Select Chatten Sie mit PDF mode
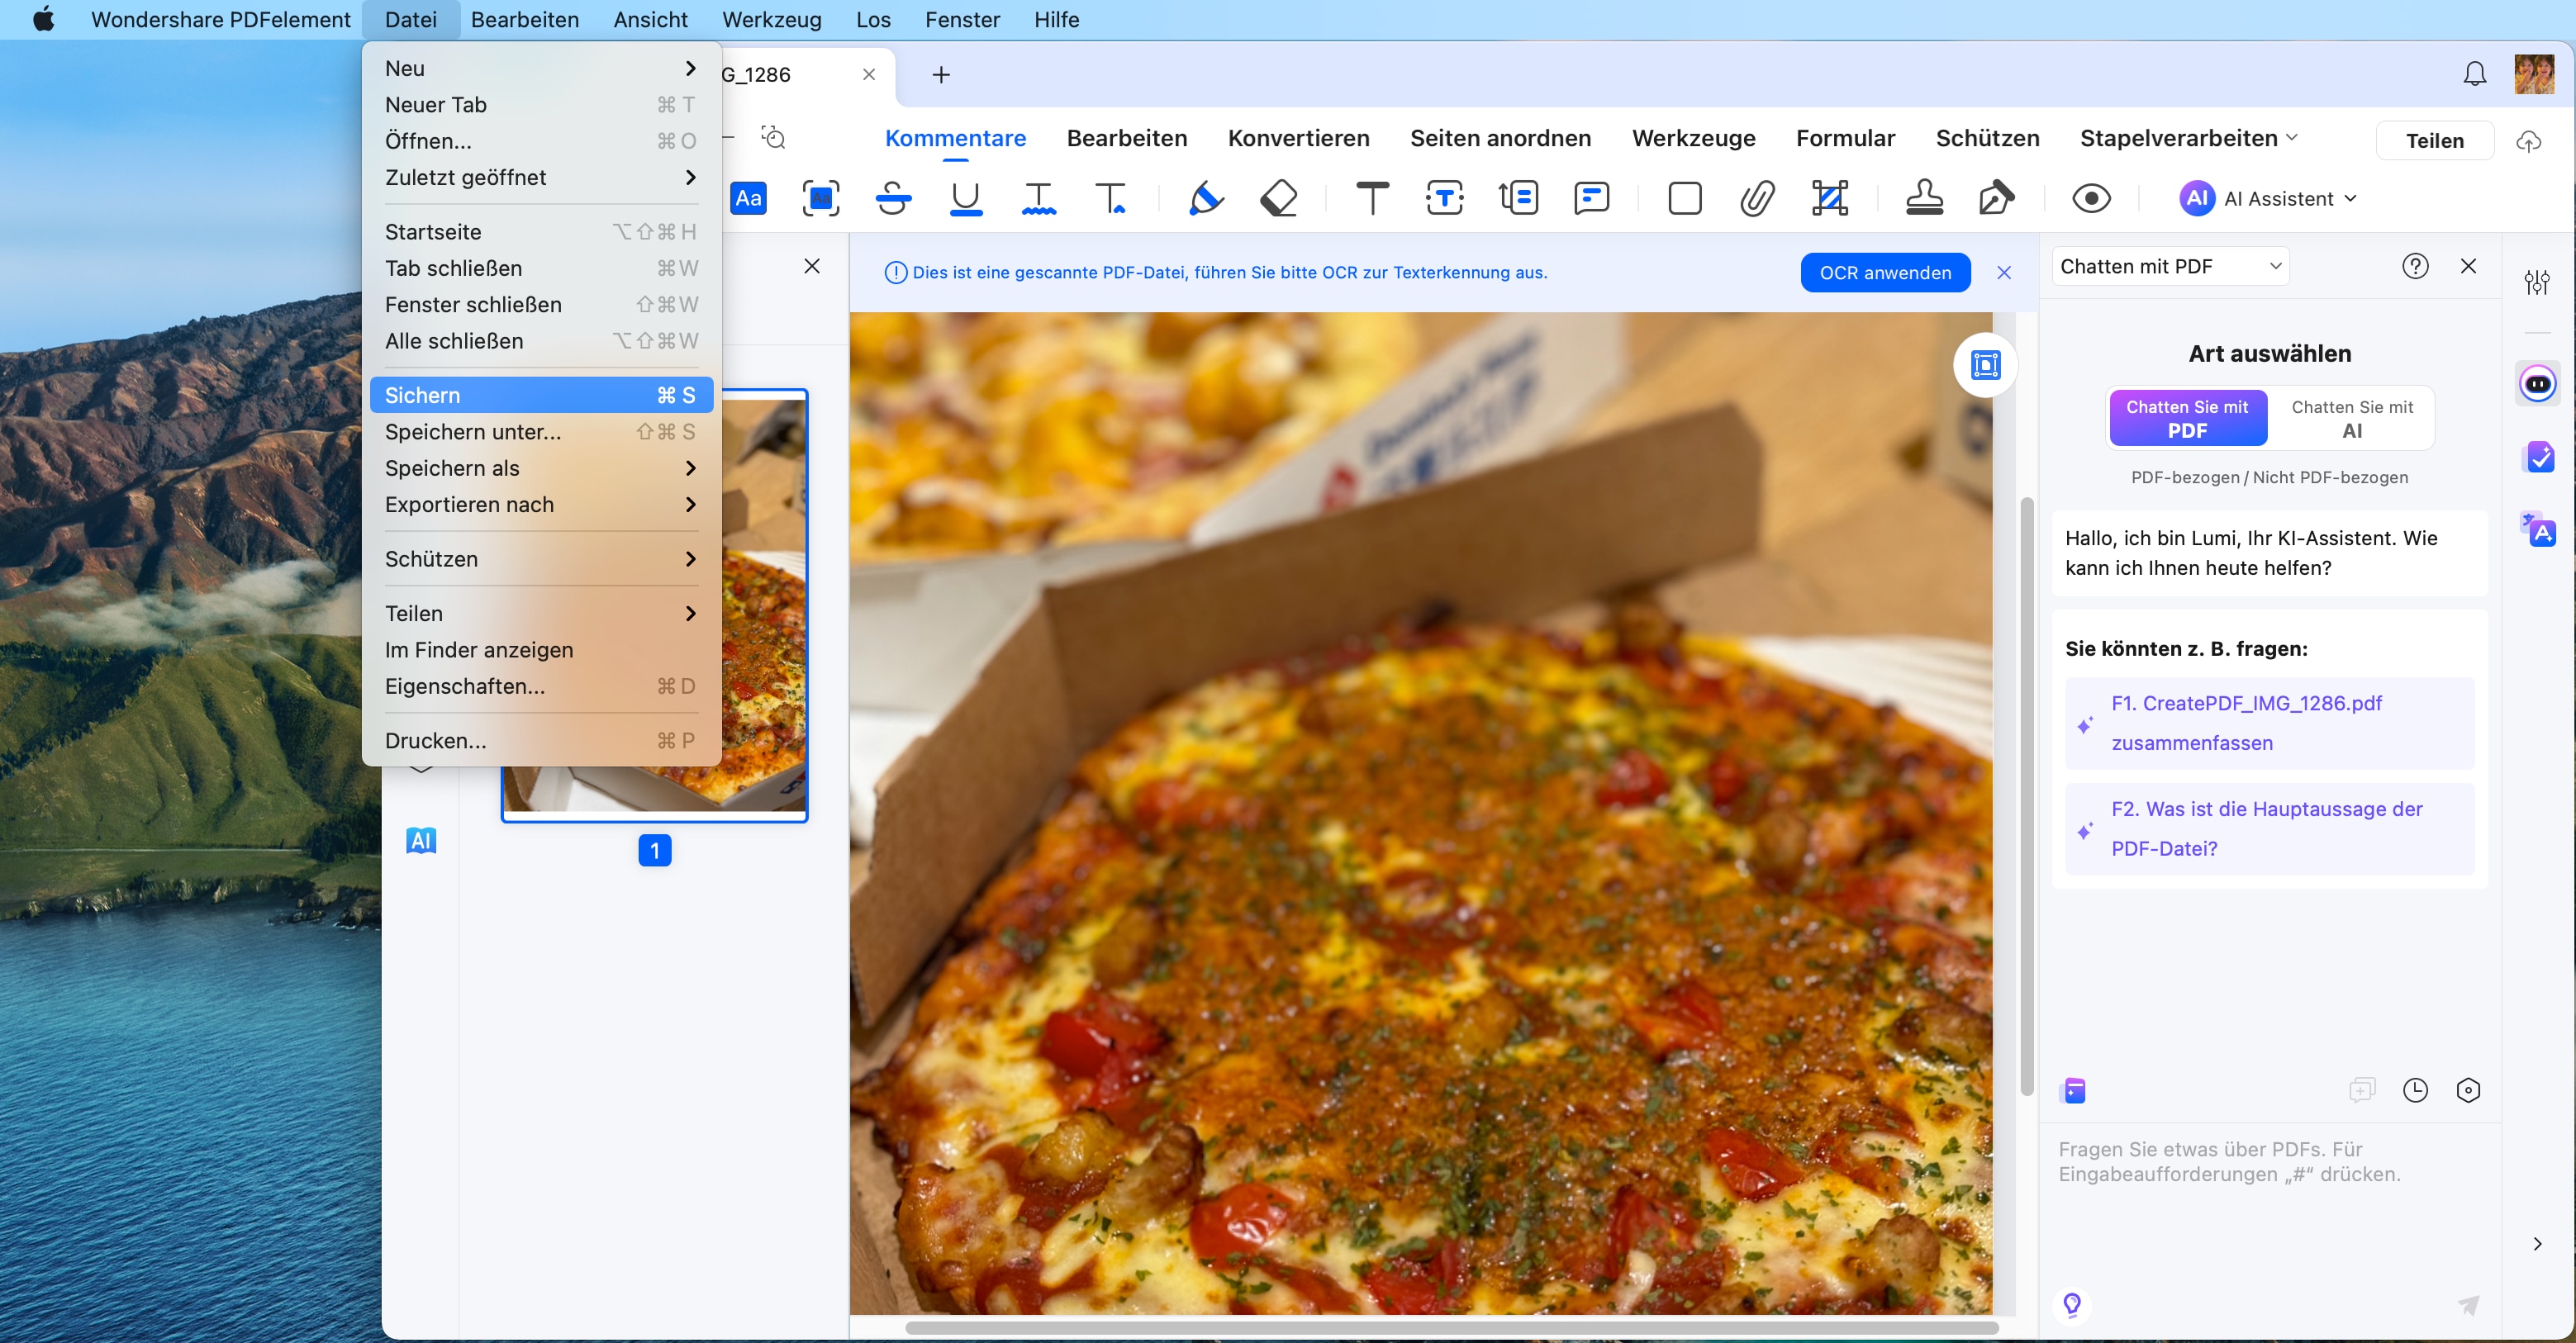 2187,419
